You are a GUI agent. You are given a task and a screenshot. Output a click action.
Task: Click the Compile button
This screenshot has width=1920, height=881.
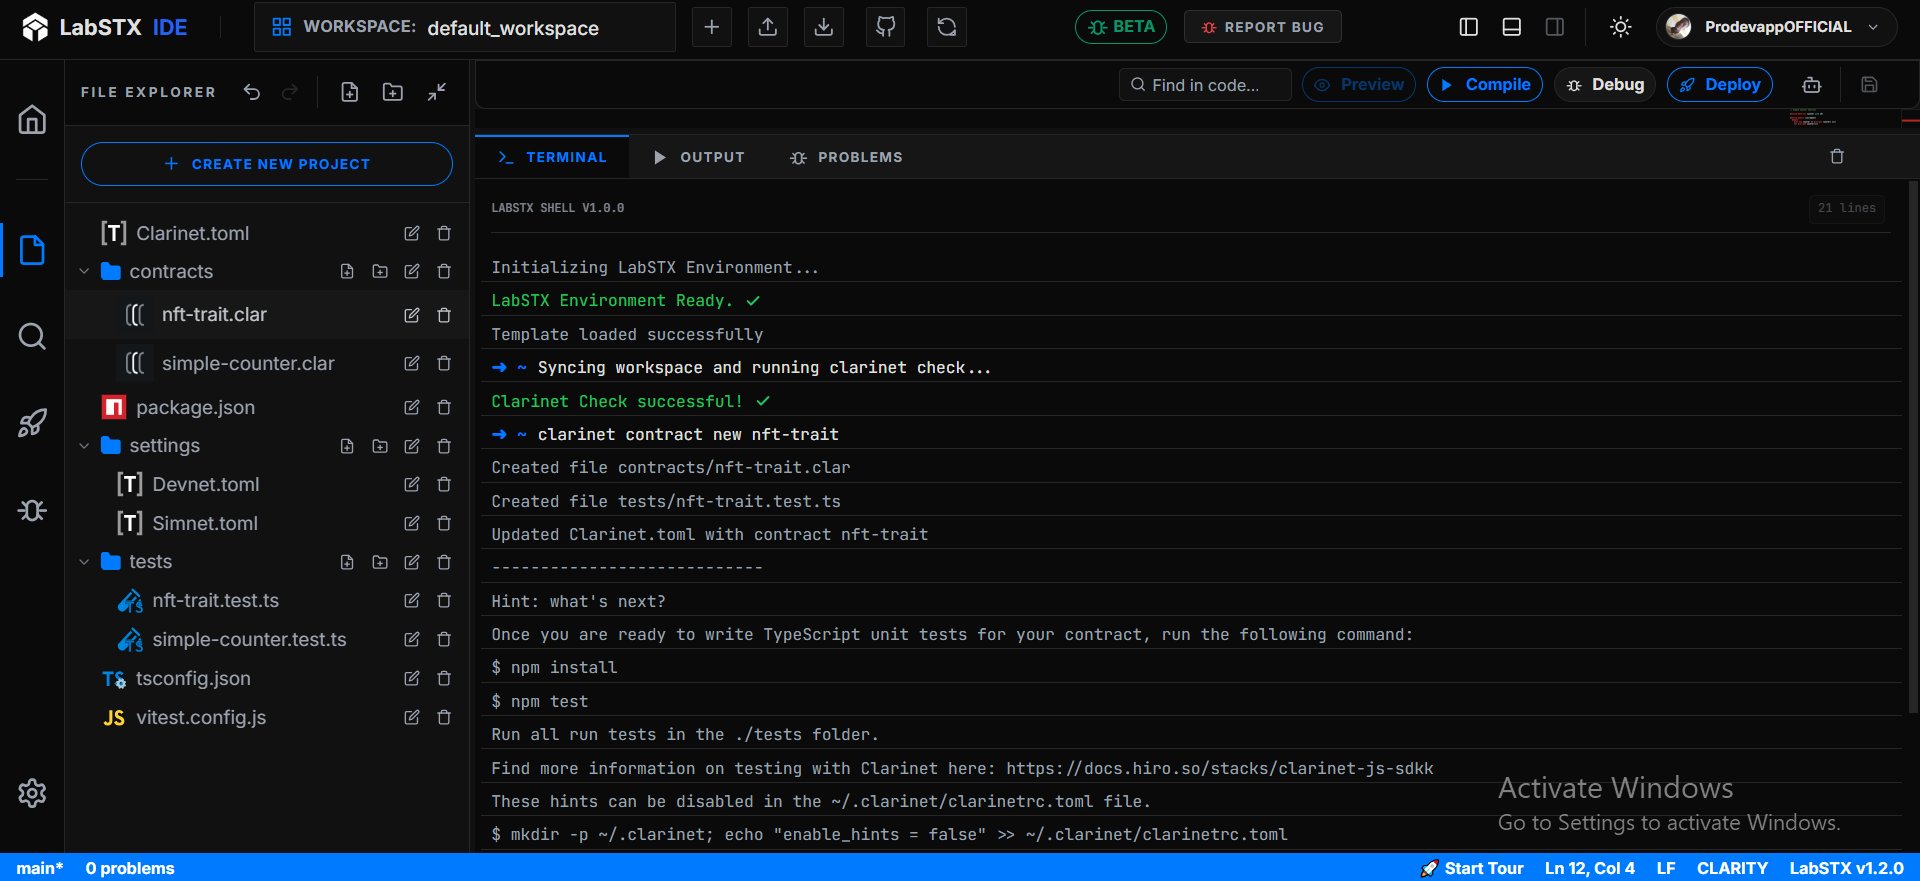pyautogui.click(x=1484, y=85)
